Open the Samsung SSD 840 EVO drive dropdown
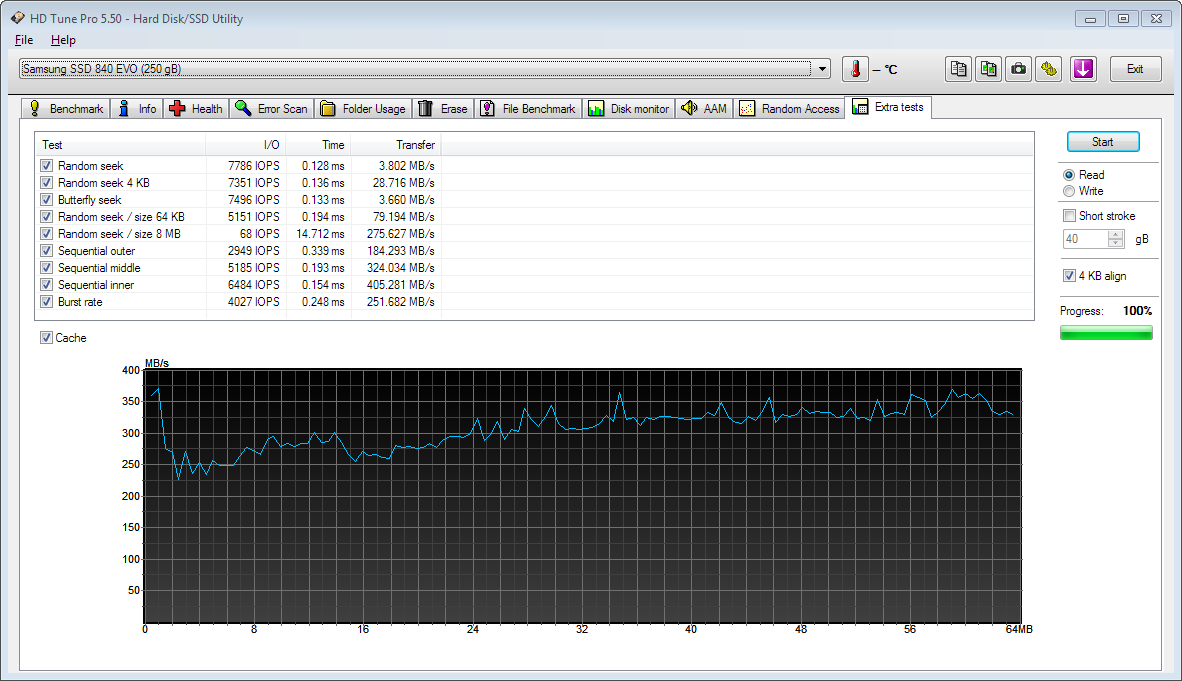The height and width of the screenshot is (681, 1182). (x=822, y=69)
